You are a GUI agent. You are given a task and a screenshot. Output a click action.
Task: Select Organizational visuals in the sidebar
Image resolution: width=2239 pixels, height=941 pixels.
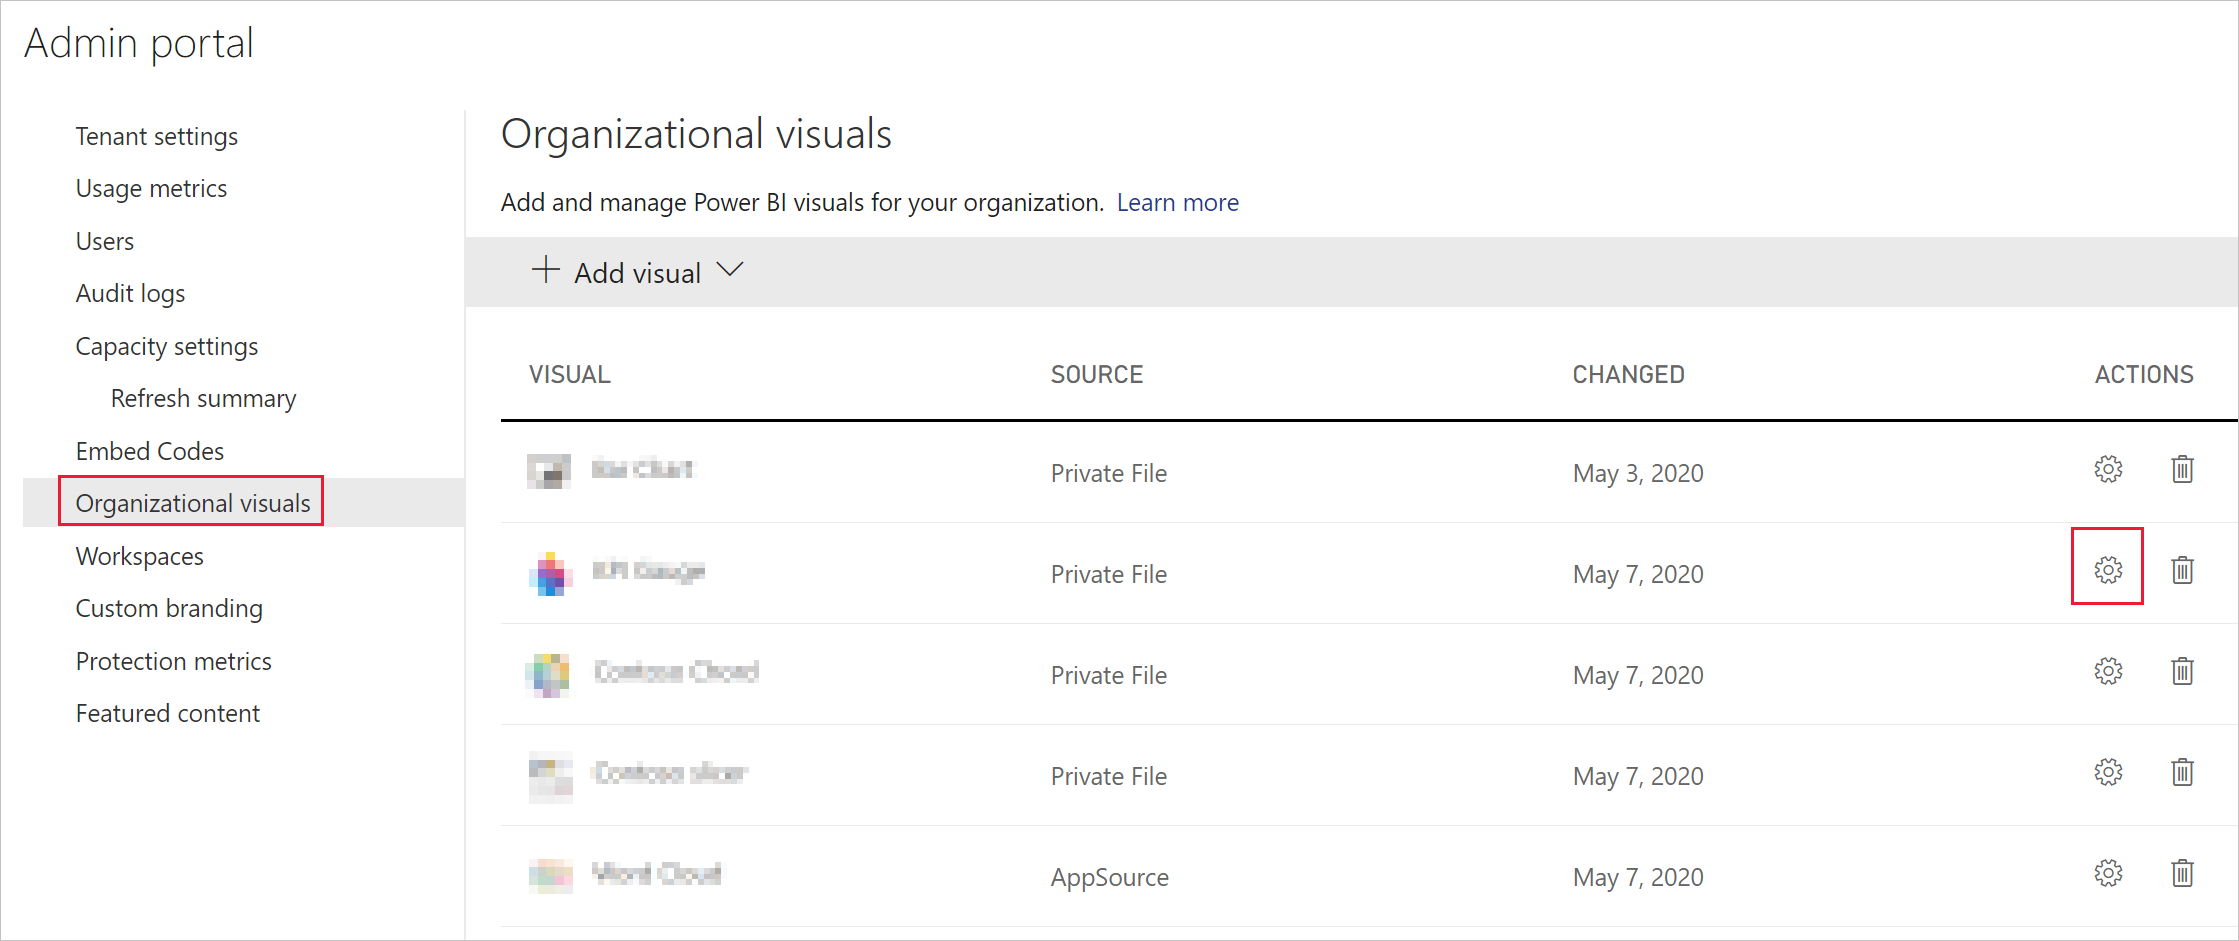(x=192, y=503)
